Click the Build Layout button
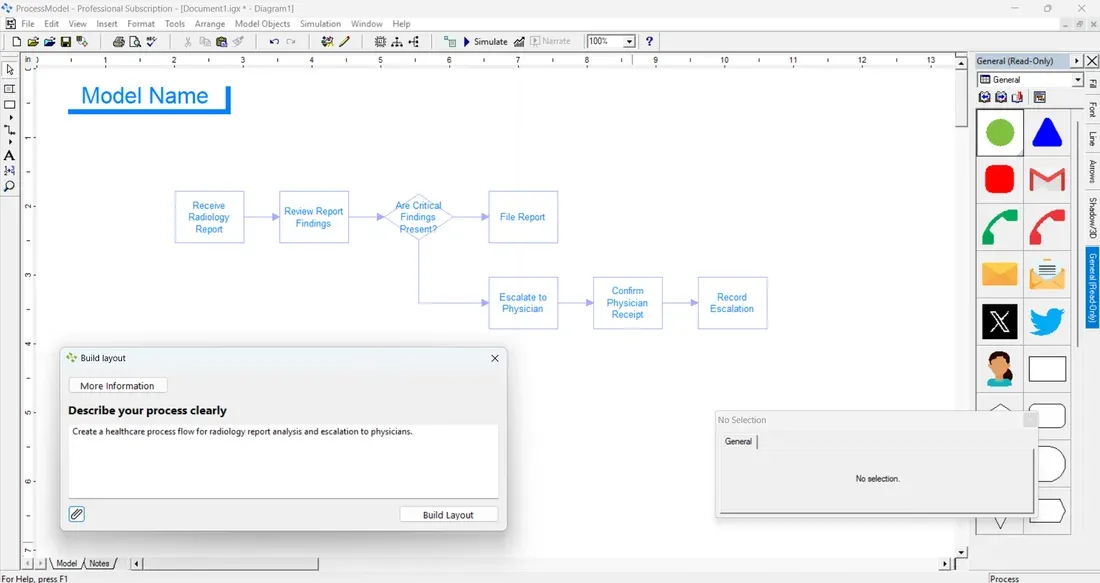Image resolution: width=1100 pixels, height=583 pixels. pos(448,515)
